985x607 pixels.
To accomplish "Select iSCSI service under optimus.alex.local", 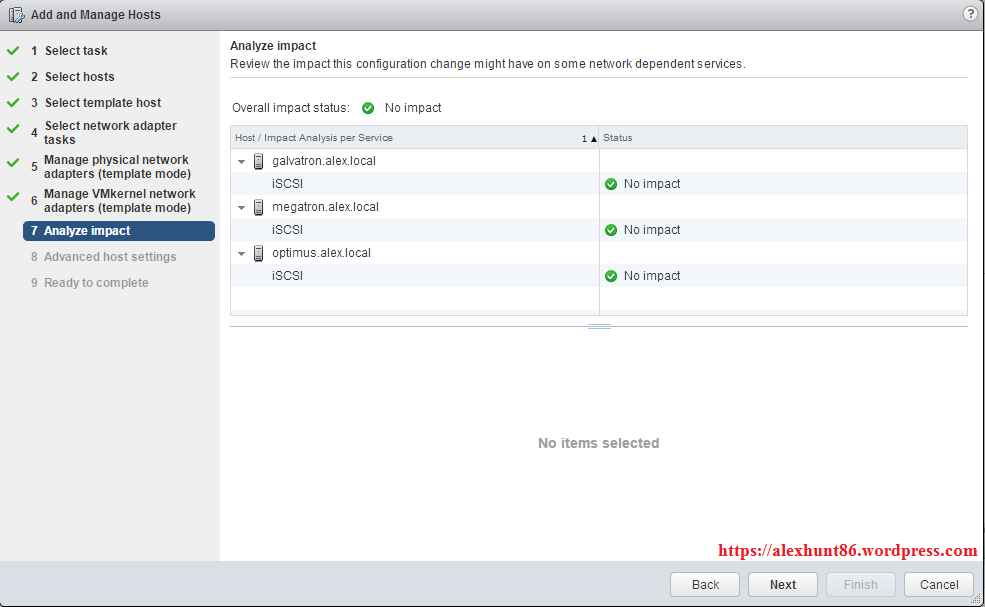I will tap(287, 276).
